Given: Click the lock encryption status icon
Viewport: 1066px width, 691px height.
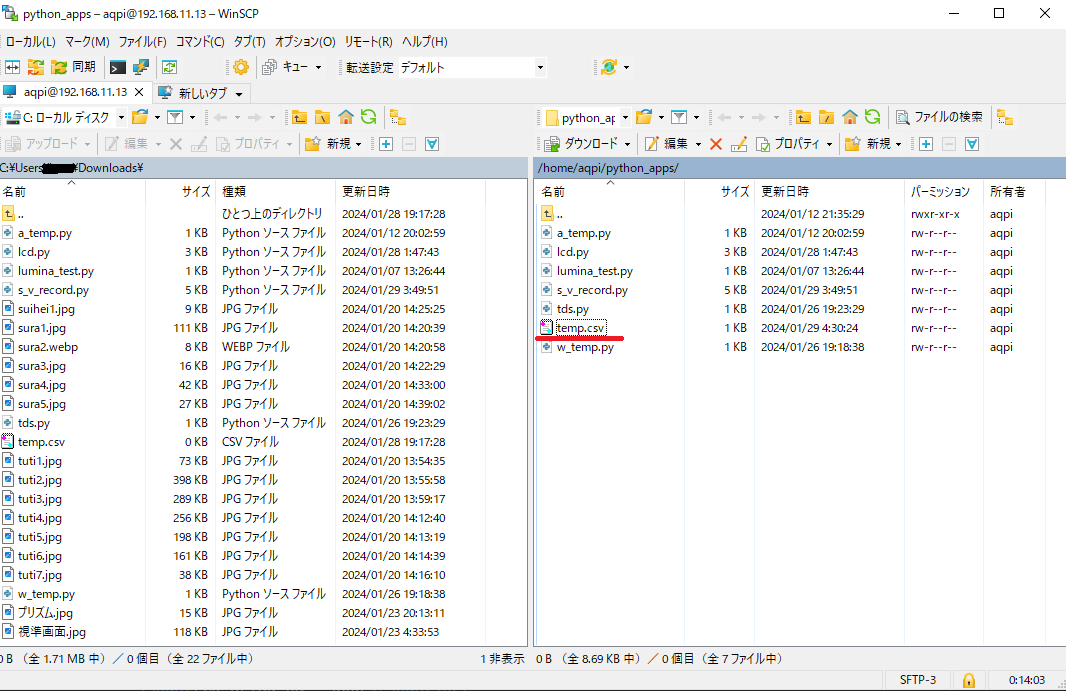Looking at the screenshot, I should [969, 679].
